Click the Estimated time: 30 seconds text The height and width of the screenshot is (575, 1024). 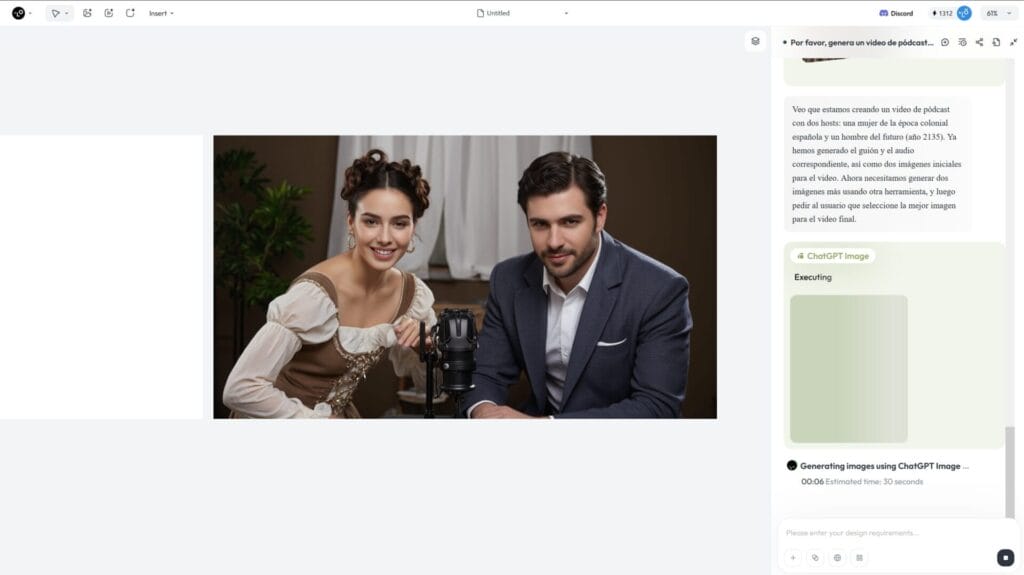pyautogui.click(x=874, y=482)
